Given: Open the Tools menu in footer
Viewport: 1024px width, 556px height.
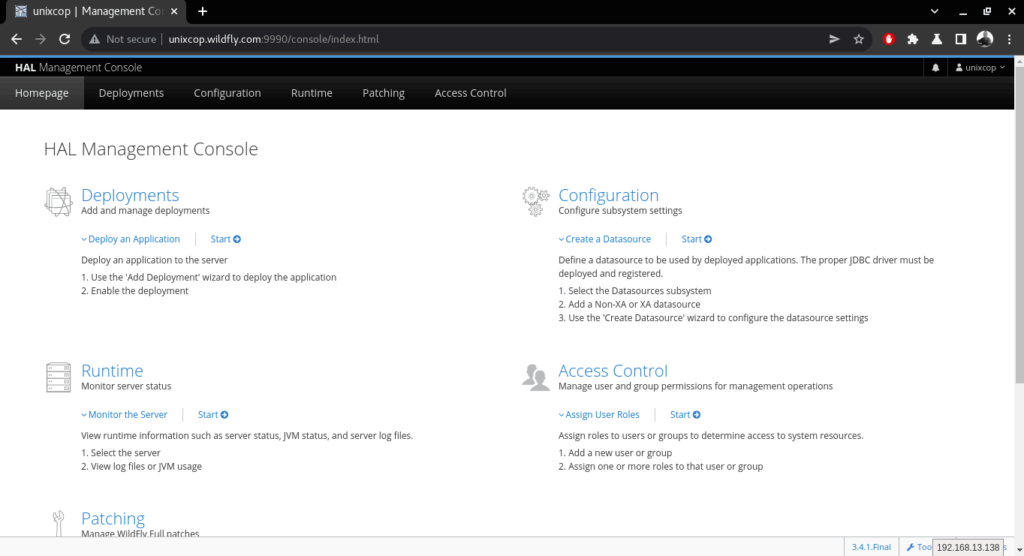Looking at the screenshot, I should coord(918,547).
